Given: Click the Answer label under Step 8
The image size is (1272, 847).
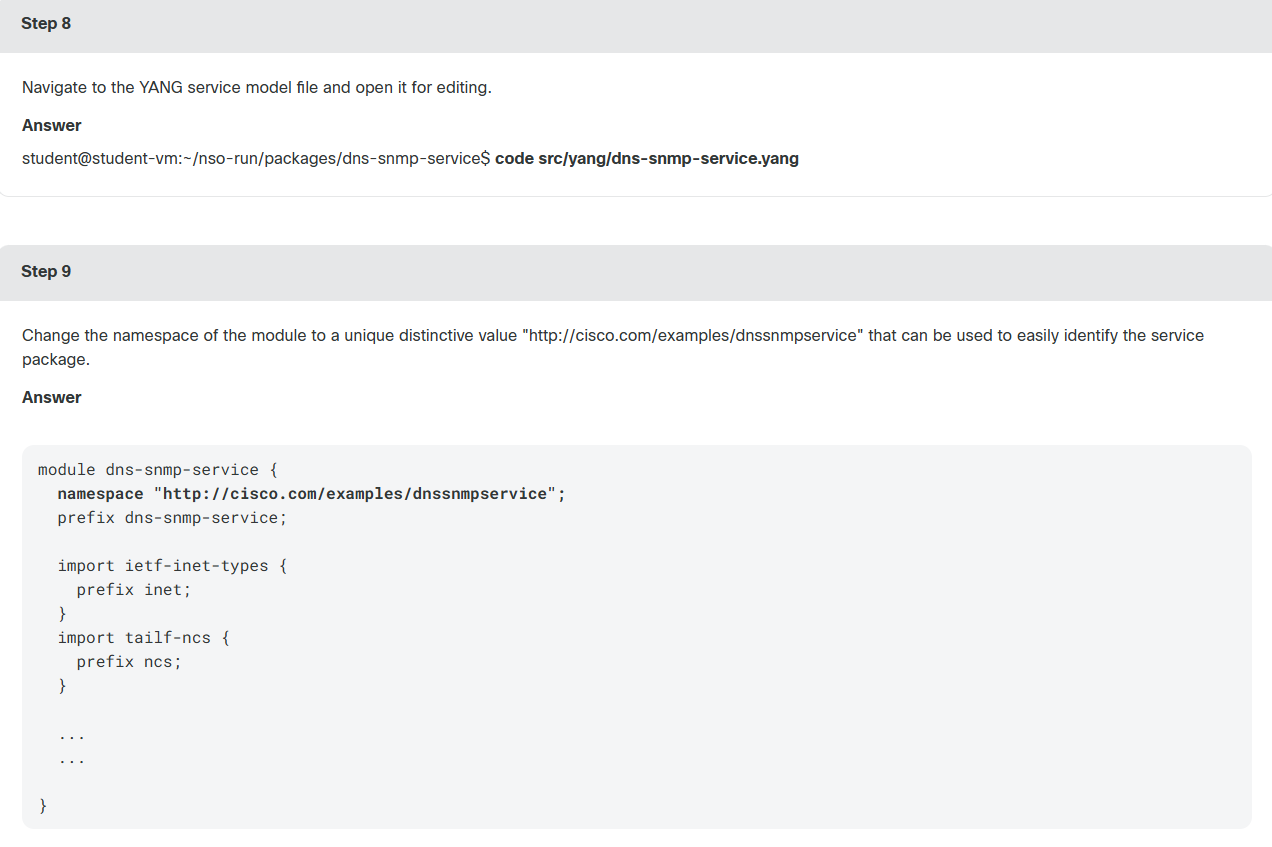Looking at the screenshot, I should (x=52, y=125).
